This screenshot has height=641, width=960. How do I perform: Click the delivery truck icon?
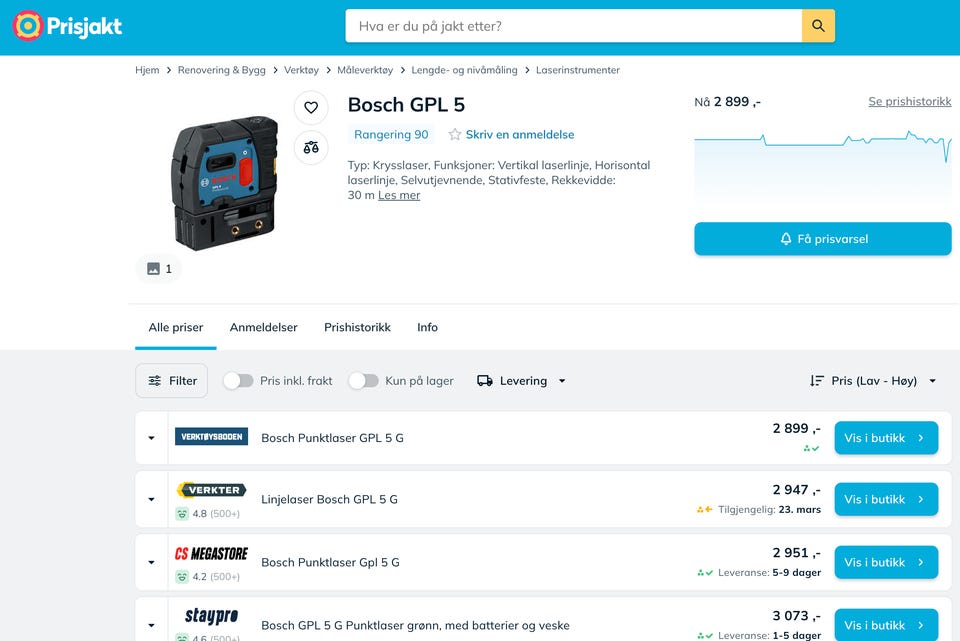click(485, 381)
